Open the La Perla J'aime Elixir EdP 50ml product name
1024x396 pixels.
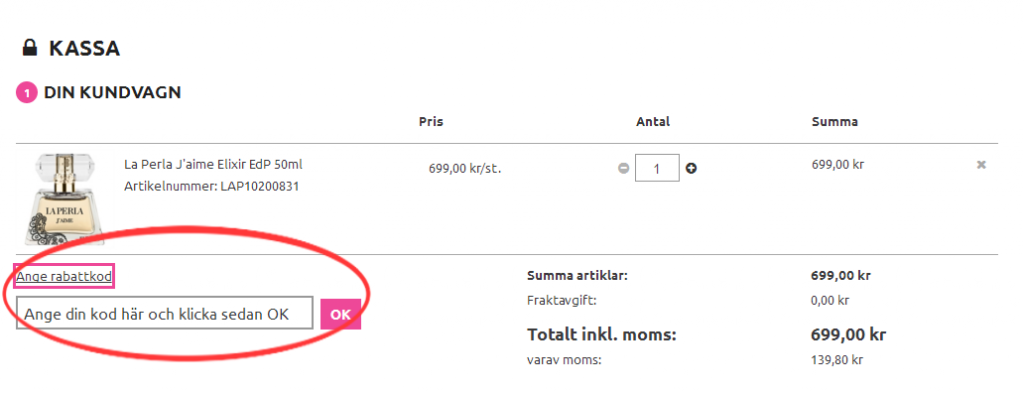pyautogui.click(x=213, y=165)
